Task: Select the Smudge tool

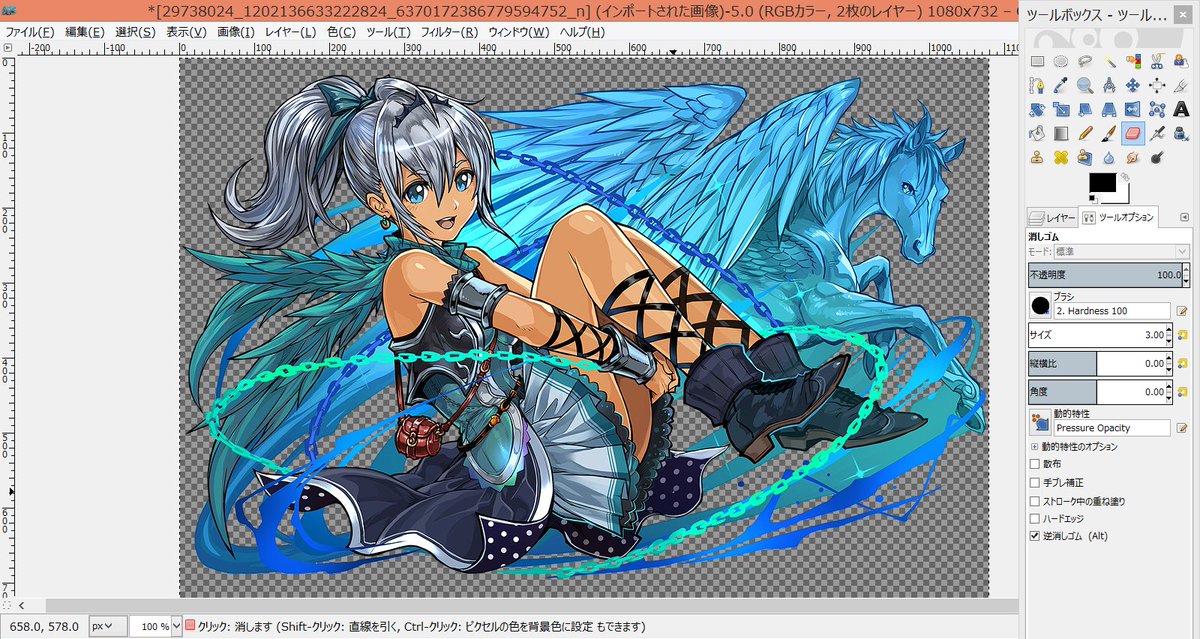Action: point(1133,157)
